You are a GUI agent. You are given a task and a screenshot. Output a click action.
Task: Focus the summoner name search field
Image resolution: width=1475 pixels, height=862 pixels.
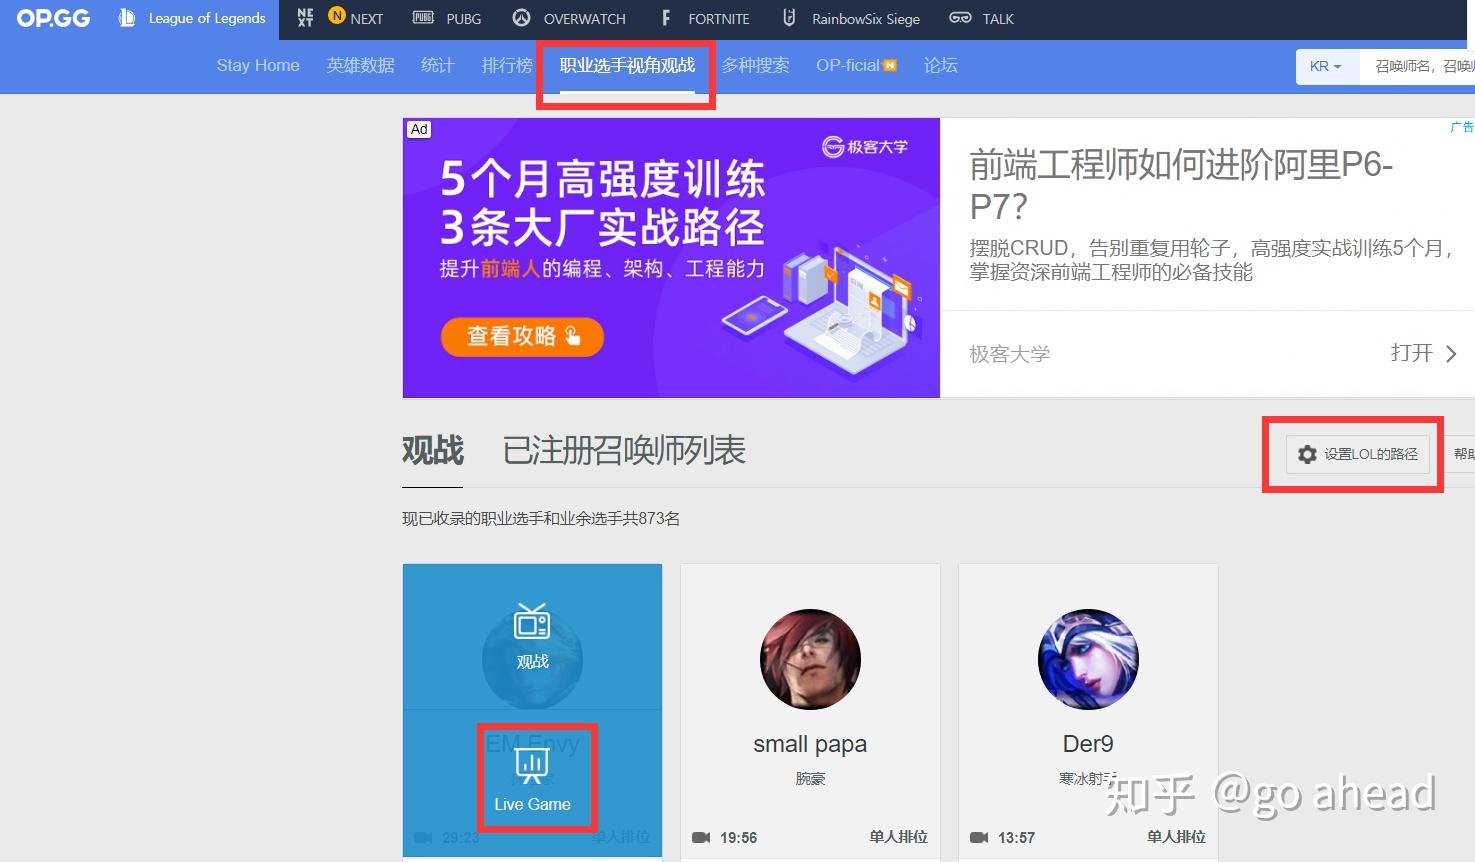[1418, 66]
